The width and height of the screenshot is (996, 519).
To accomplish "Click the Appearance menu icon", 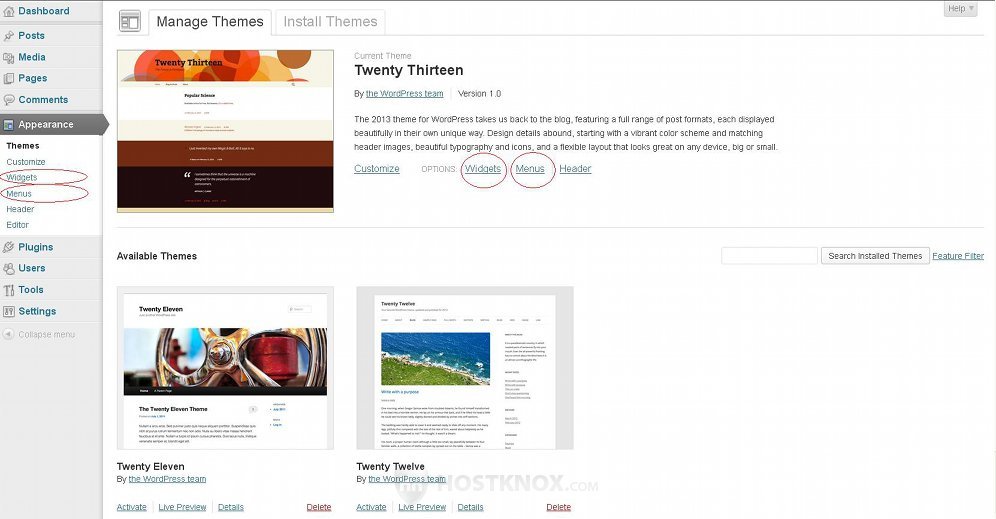I will click(8, 125).
